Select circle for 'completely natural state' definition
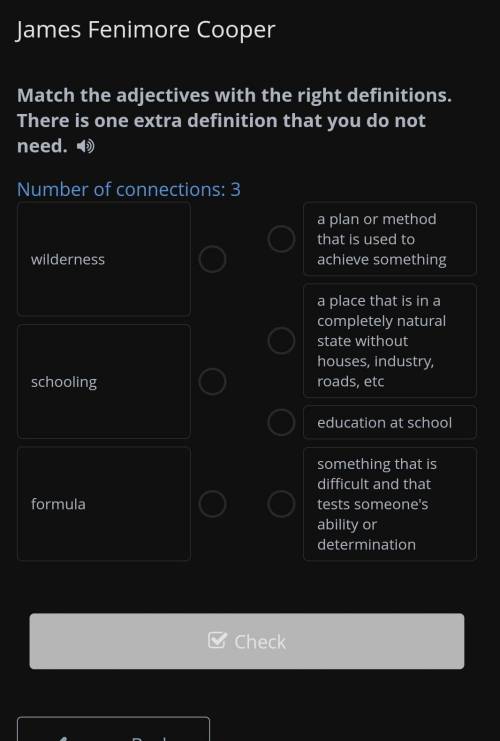The height and width of the screenshot is (741, 500). (281, 340)
